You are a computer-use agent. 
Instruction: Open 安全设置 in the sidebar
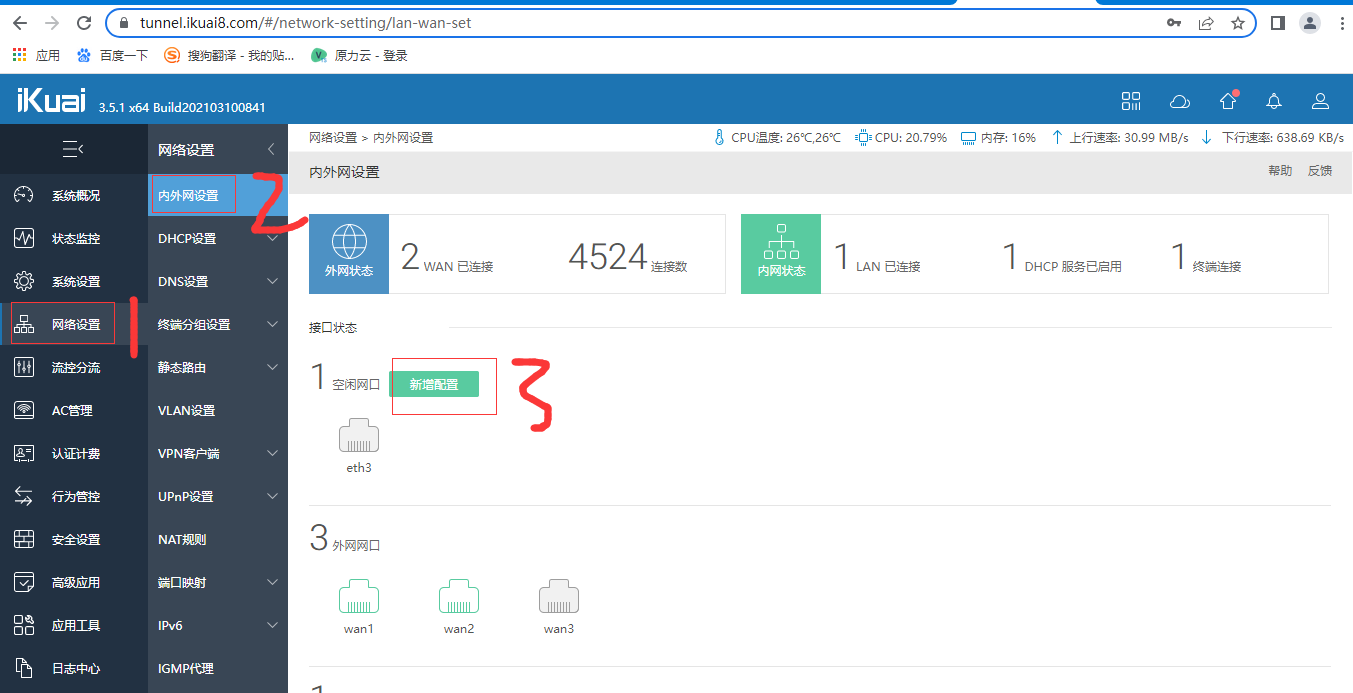74,539
